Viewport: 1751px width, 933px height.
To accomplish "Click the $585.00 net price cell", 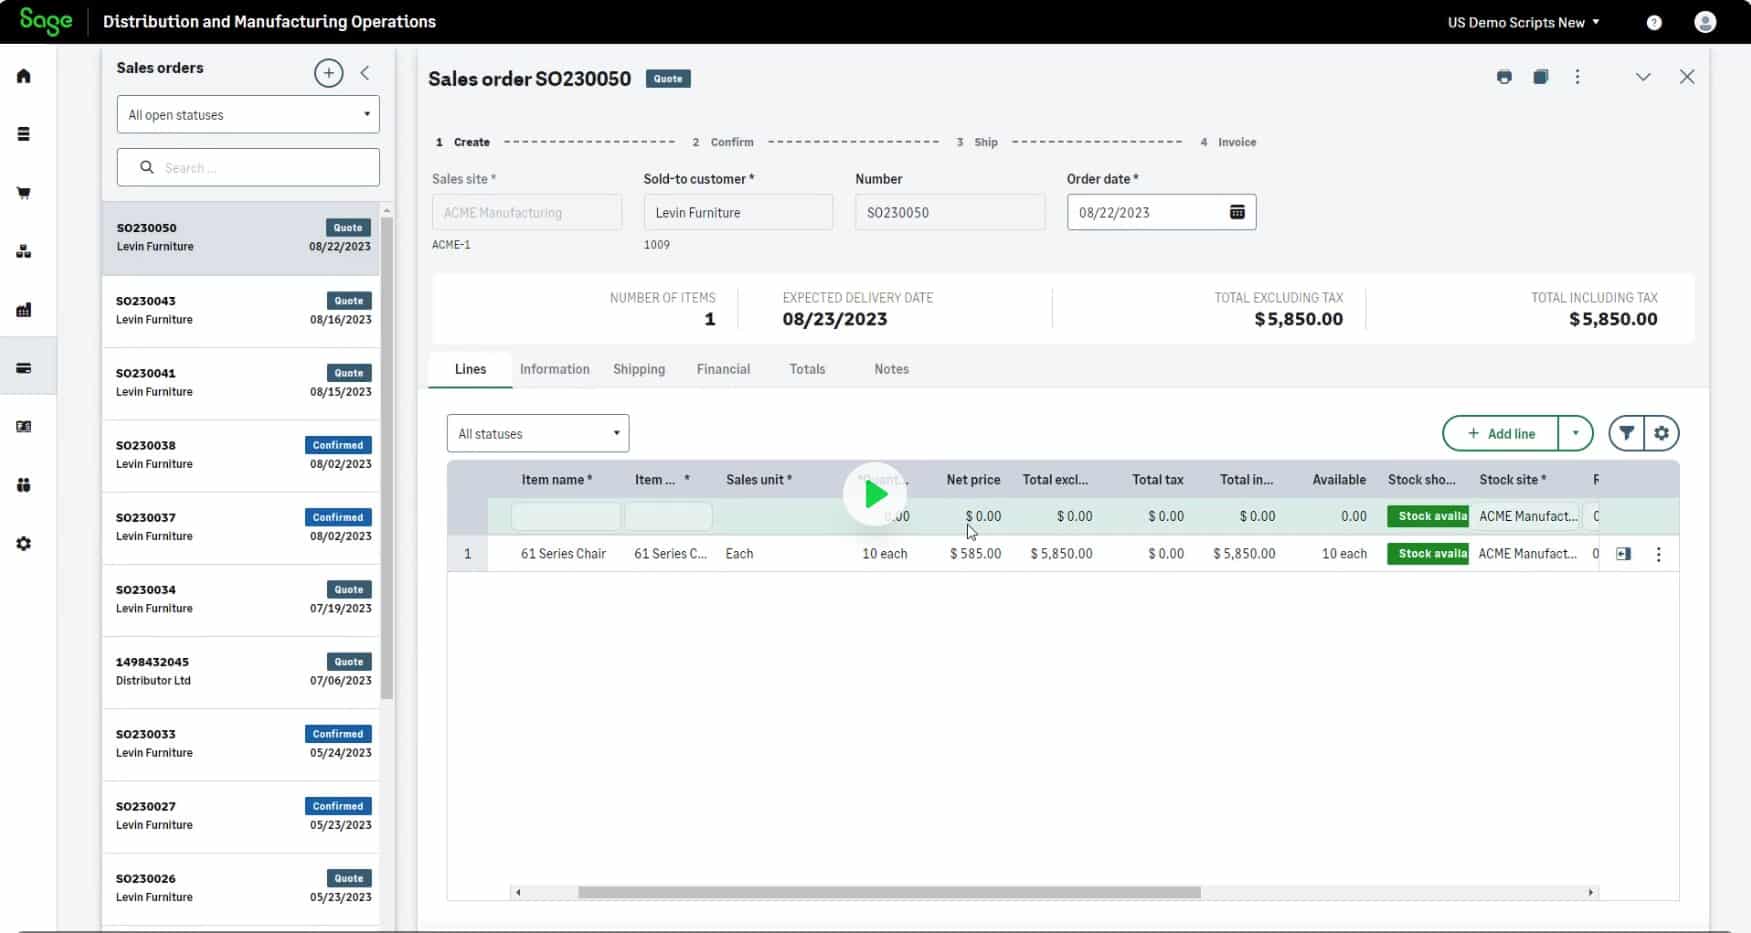I will tap(975, 554).
